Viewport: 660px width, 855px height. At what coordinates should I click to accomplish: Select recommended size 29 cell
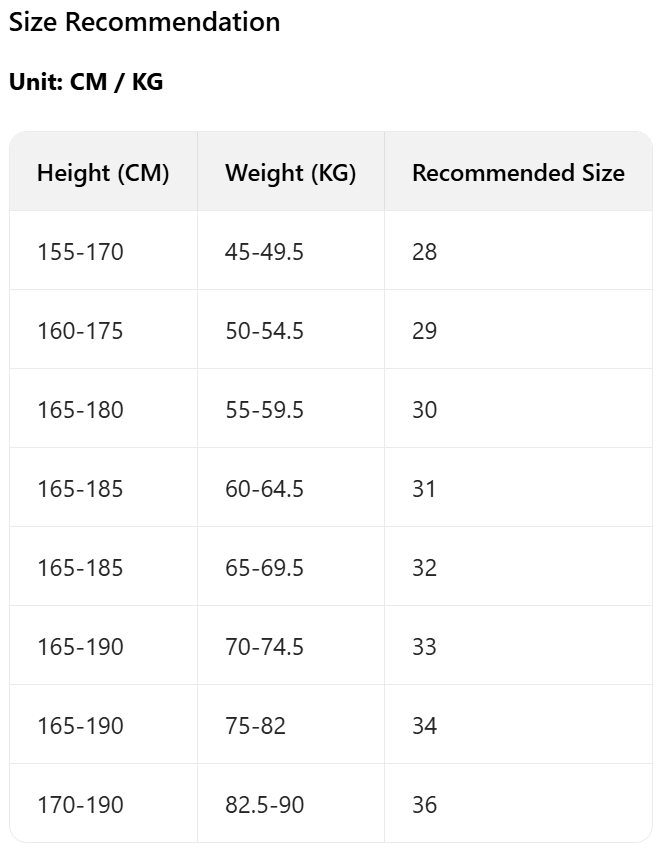point(424,331)
